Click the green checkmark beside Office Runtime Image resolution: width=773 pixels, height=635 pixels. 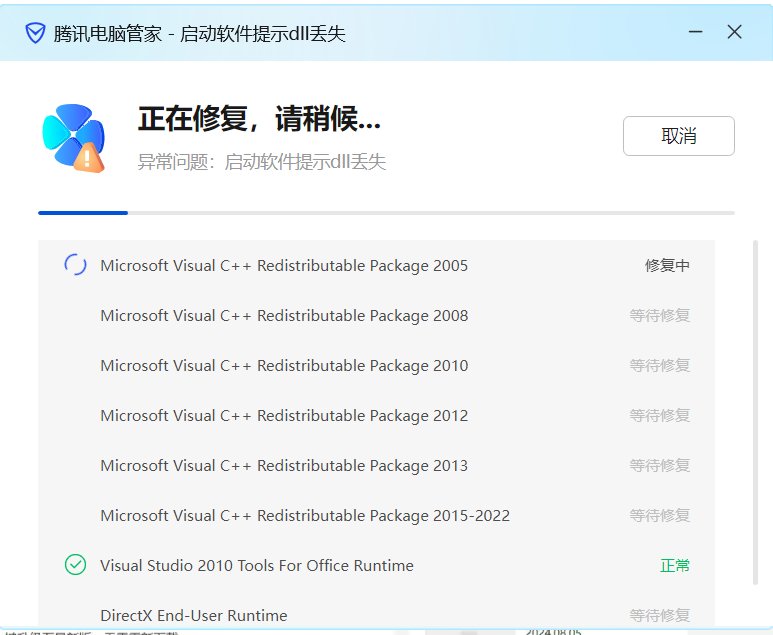click(75, 564)
